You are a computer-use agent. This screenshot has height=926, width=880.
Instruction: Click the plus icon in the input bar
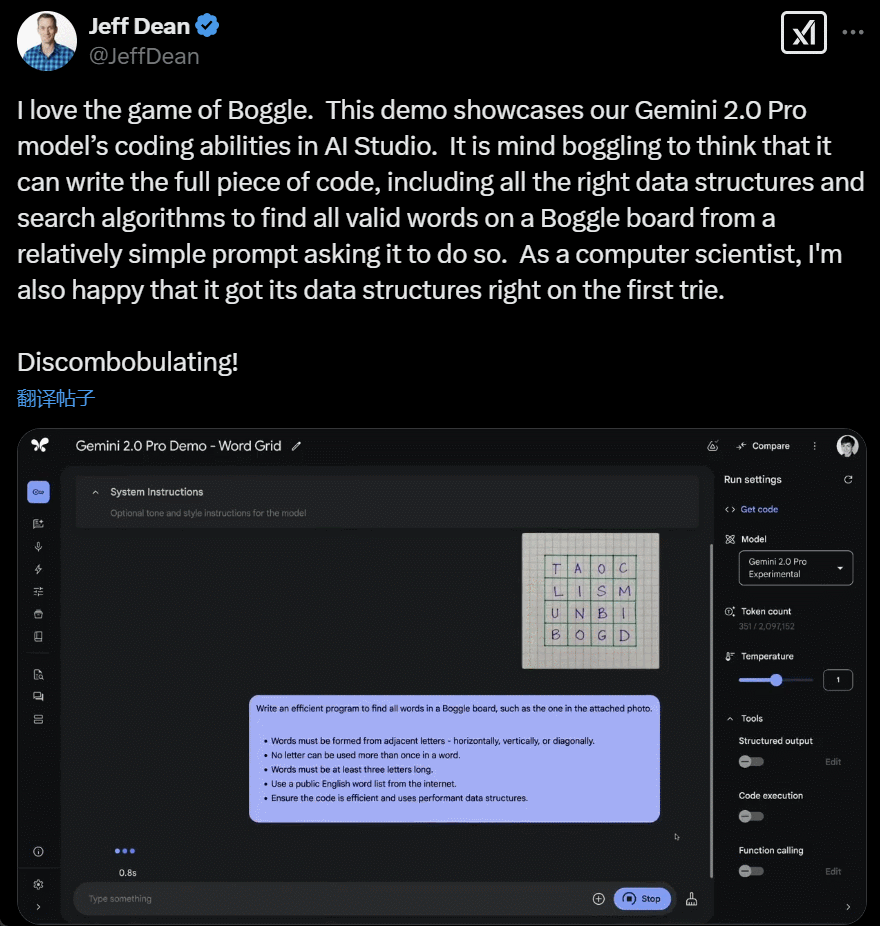[x=598, y=898]
